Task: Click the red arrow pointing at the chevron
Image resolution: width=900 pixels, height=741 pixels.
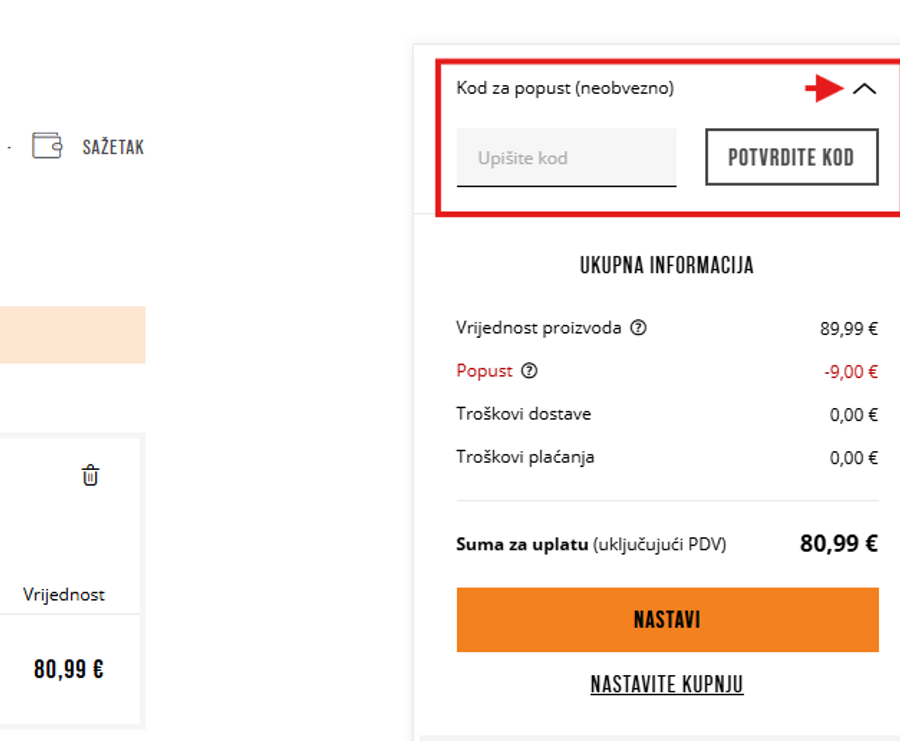Action: 825,89
